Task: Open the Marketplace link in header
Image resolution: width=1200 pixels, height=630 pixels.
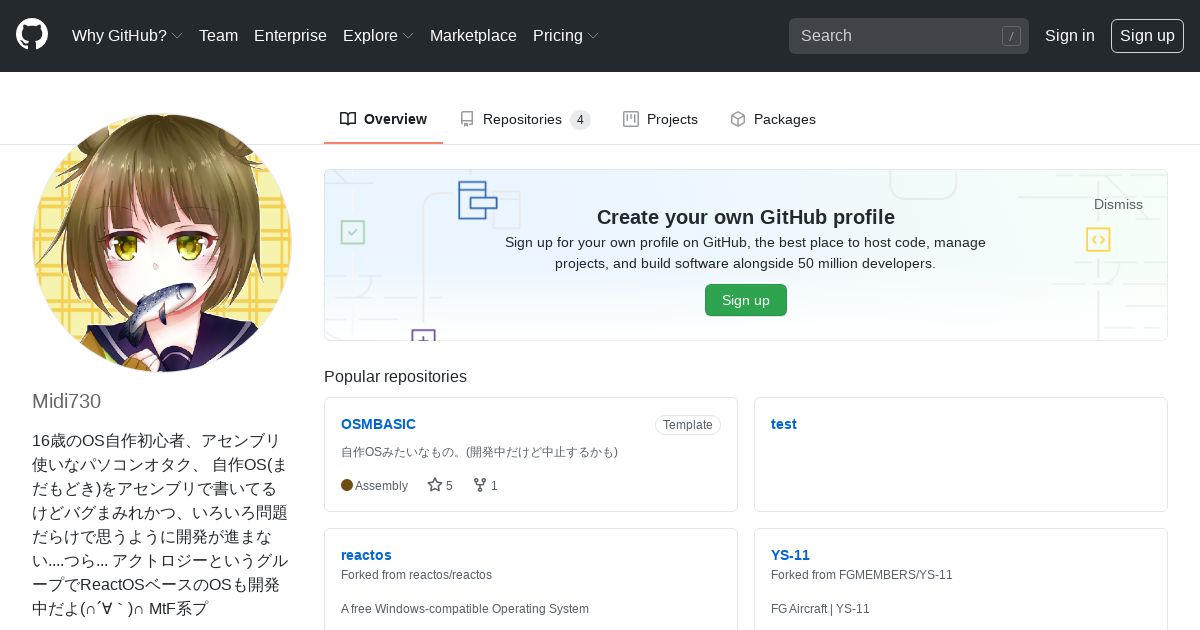Action: tap(473, 35)
